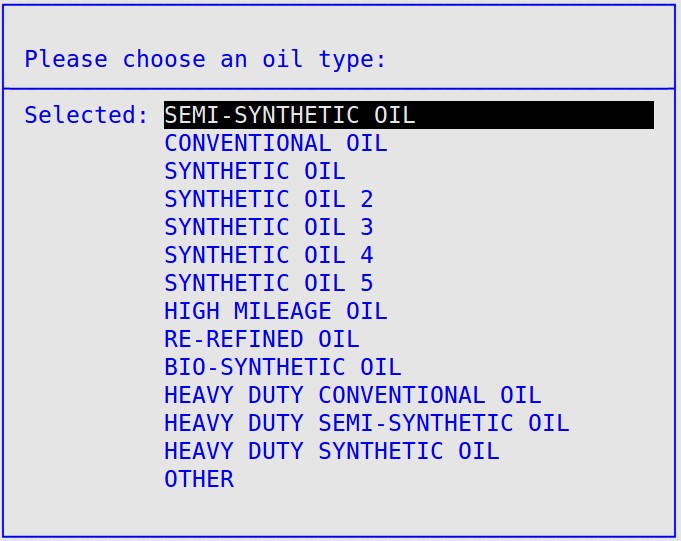681x541 pixels.
Task: Click the 'Selected:' label
Action: click(87, 115)
